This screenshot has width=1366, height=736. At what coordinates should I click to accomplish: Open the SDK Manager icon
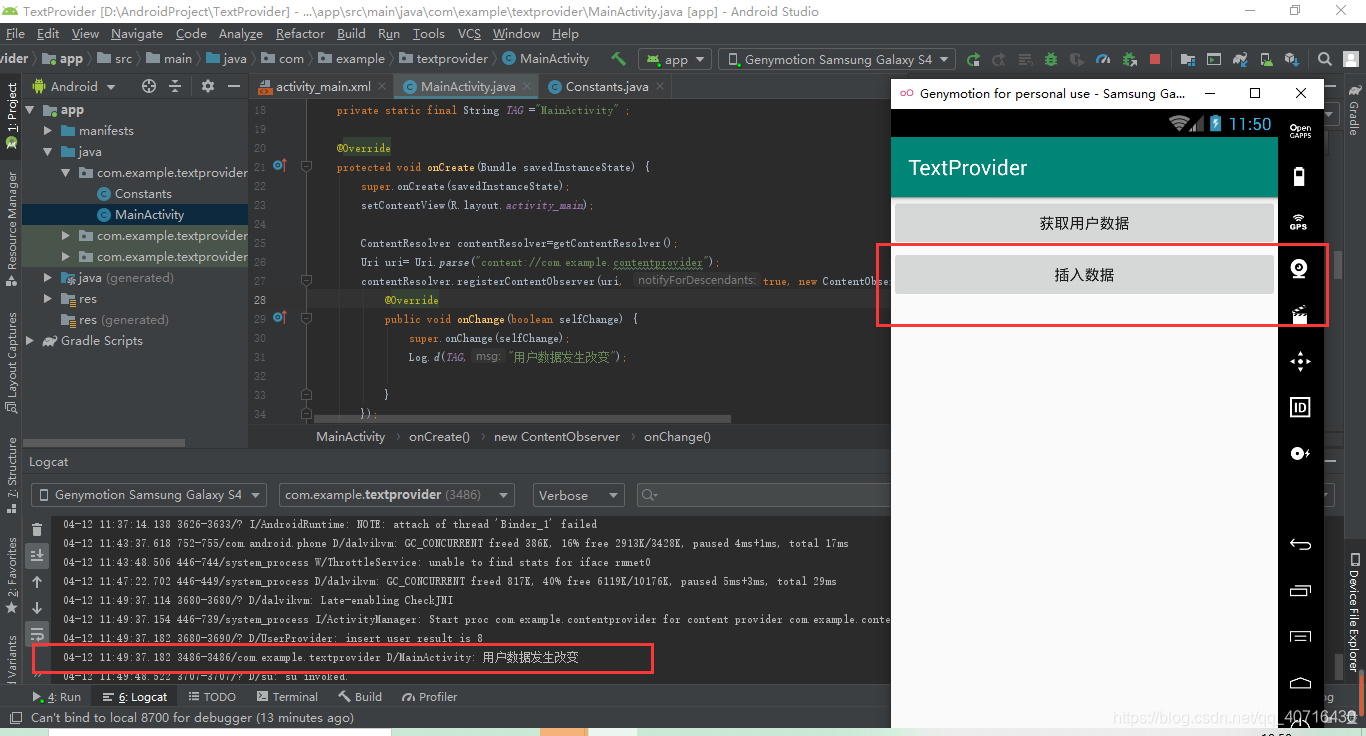point(1291,59)
